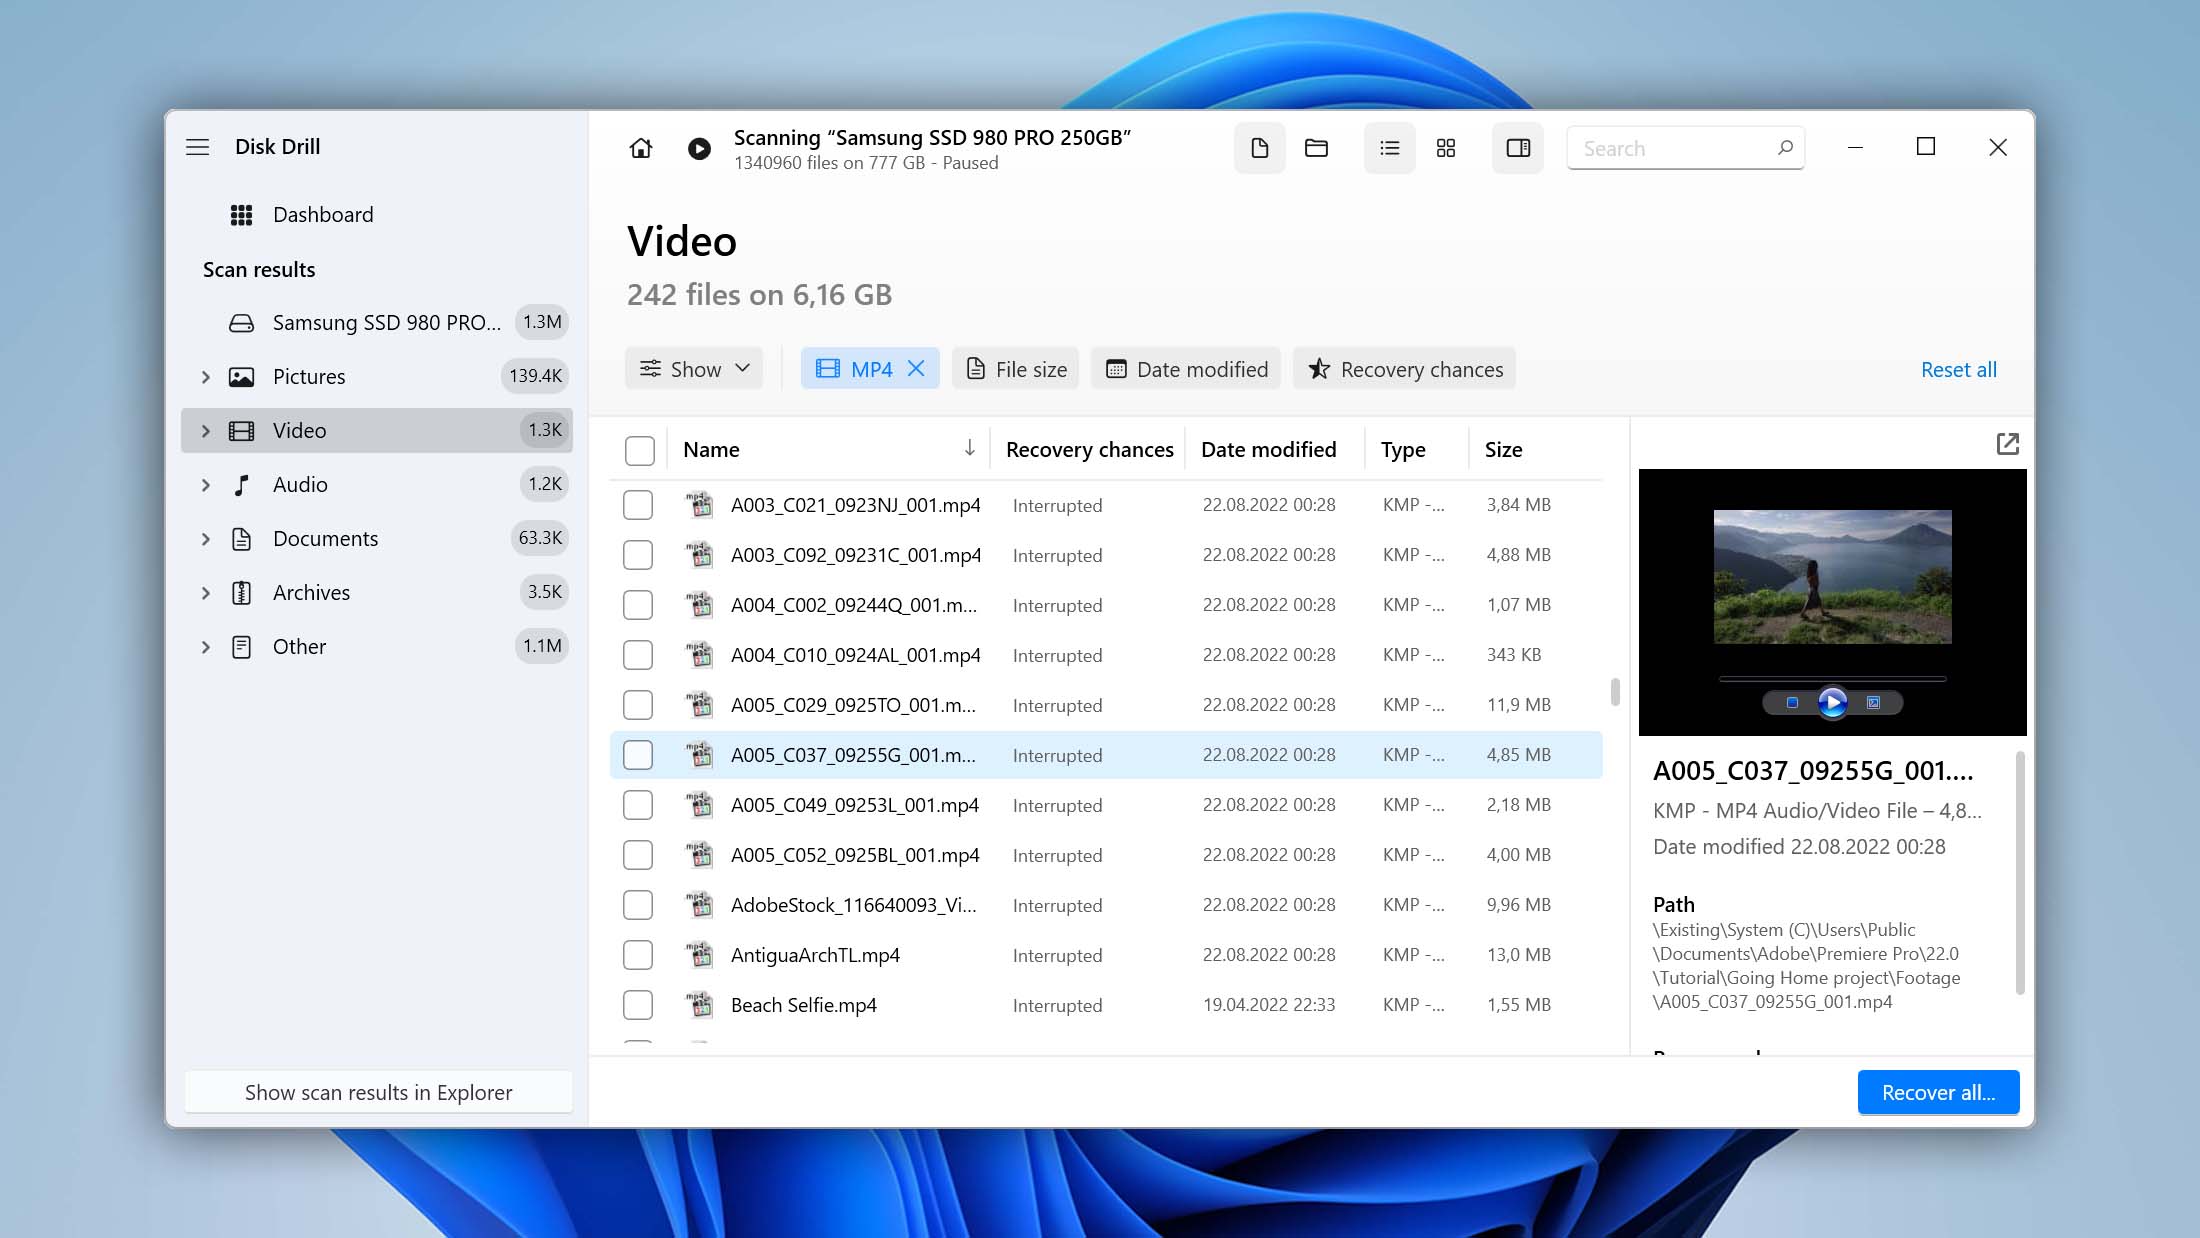Check A005_C037_09255G_001 file

click(638, 755)
